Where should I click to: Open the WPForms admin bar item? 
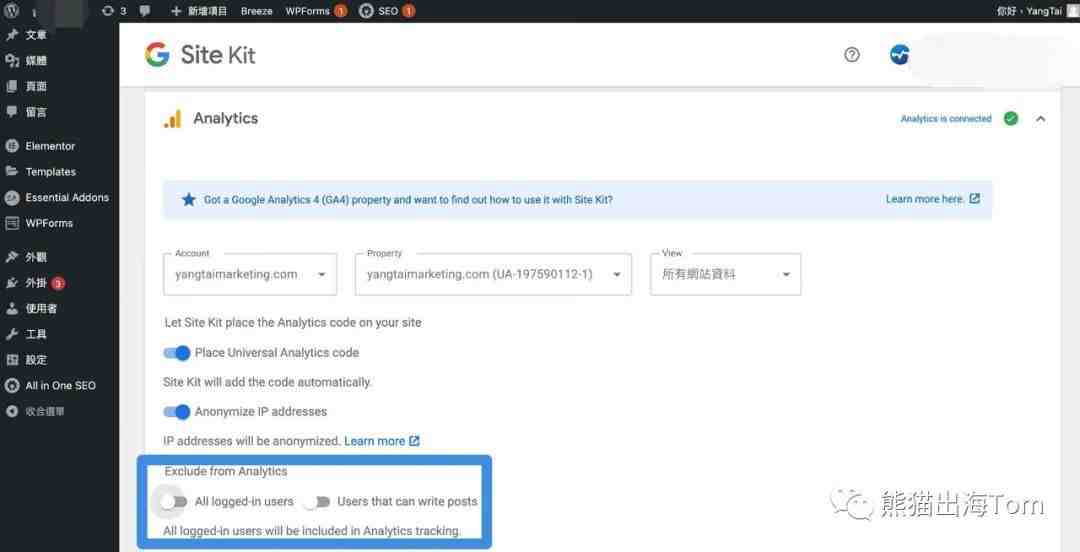316,11
